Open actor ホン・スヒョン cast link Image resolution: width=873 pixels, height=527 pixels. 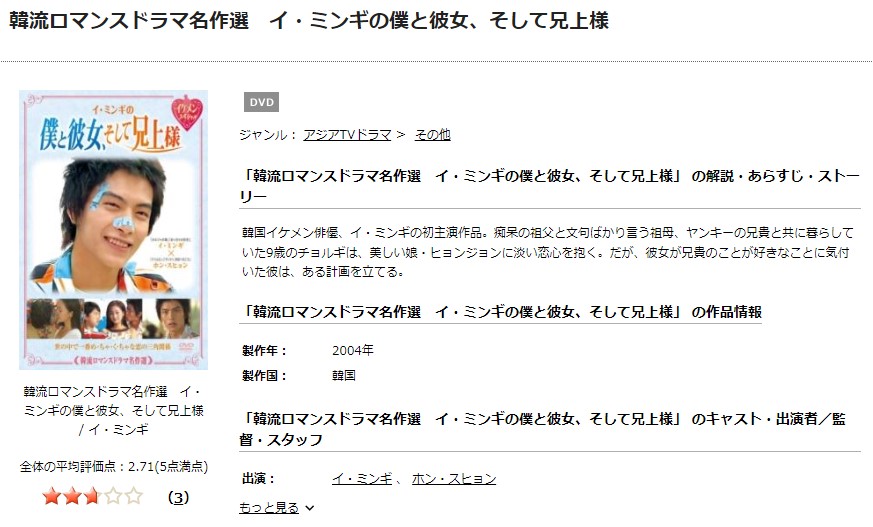(x=454, y=479)
